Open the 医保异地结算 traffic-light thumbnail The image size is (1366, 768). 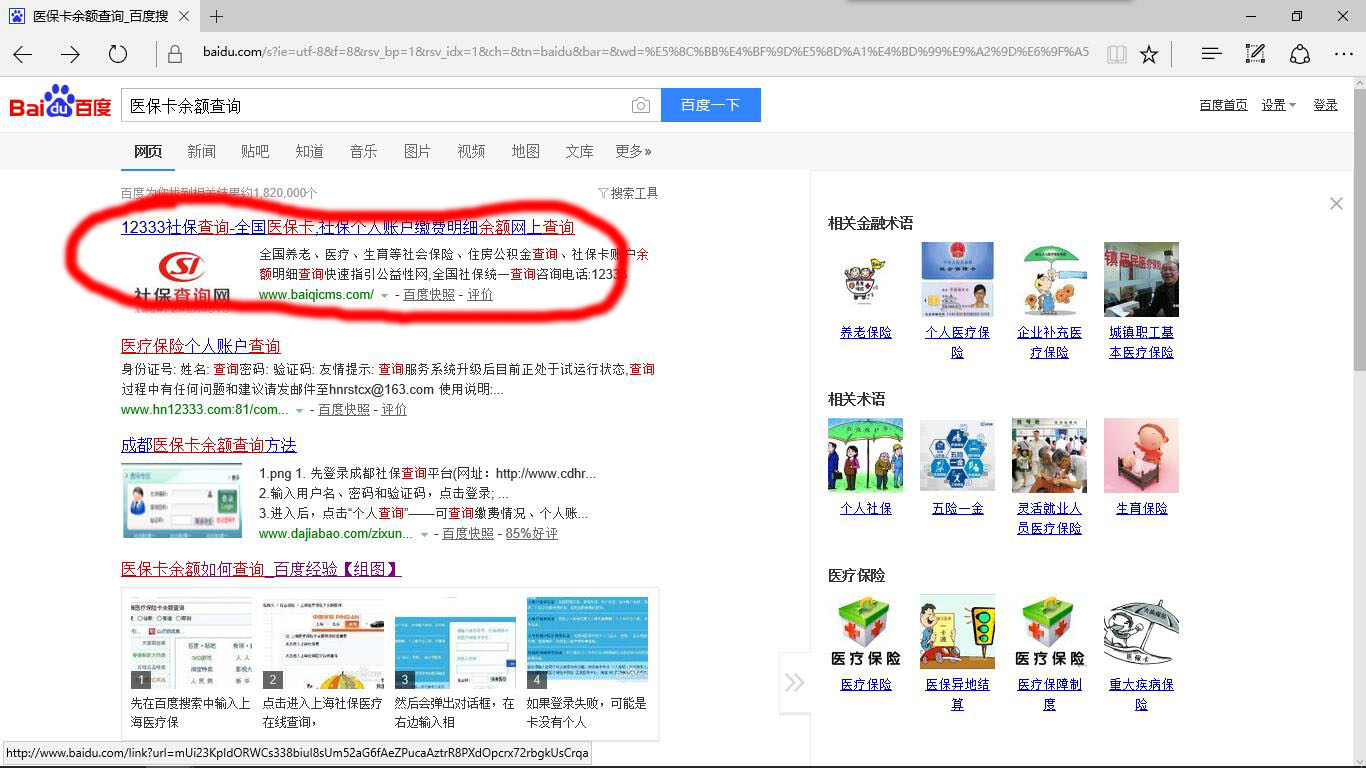(957, 631)
